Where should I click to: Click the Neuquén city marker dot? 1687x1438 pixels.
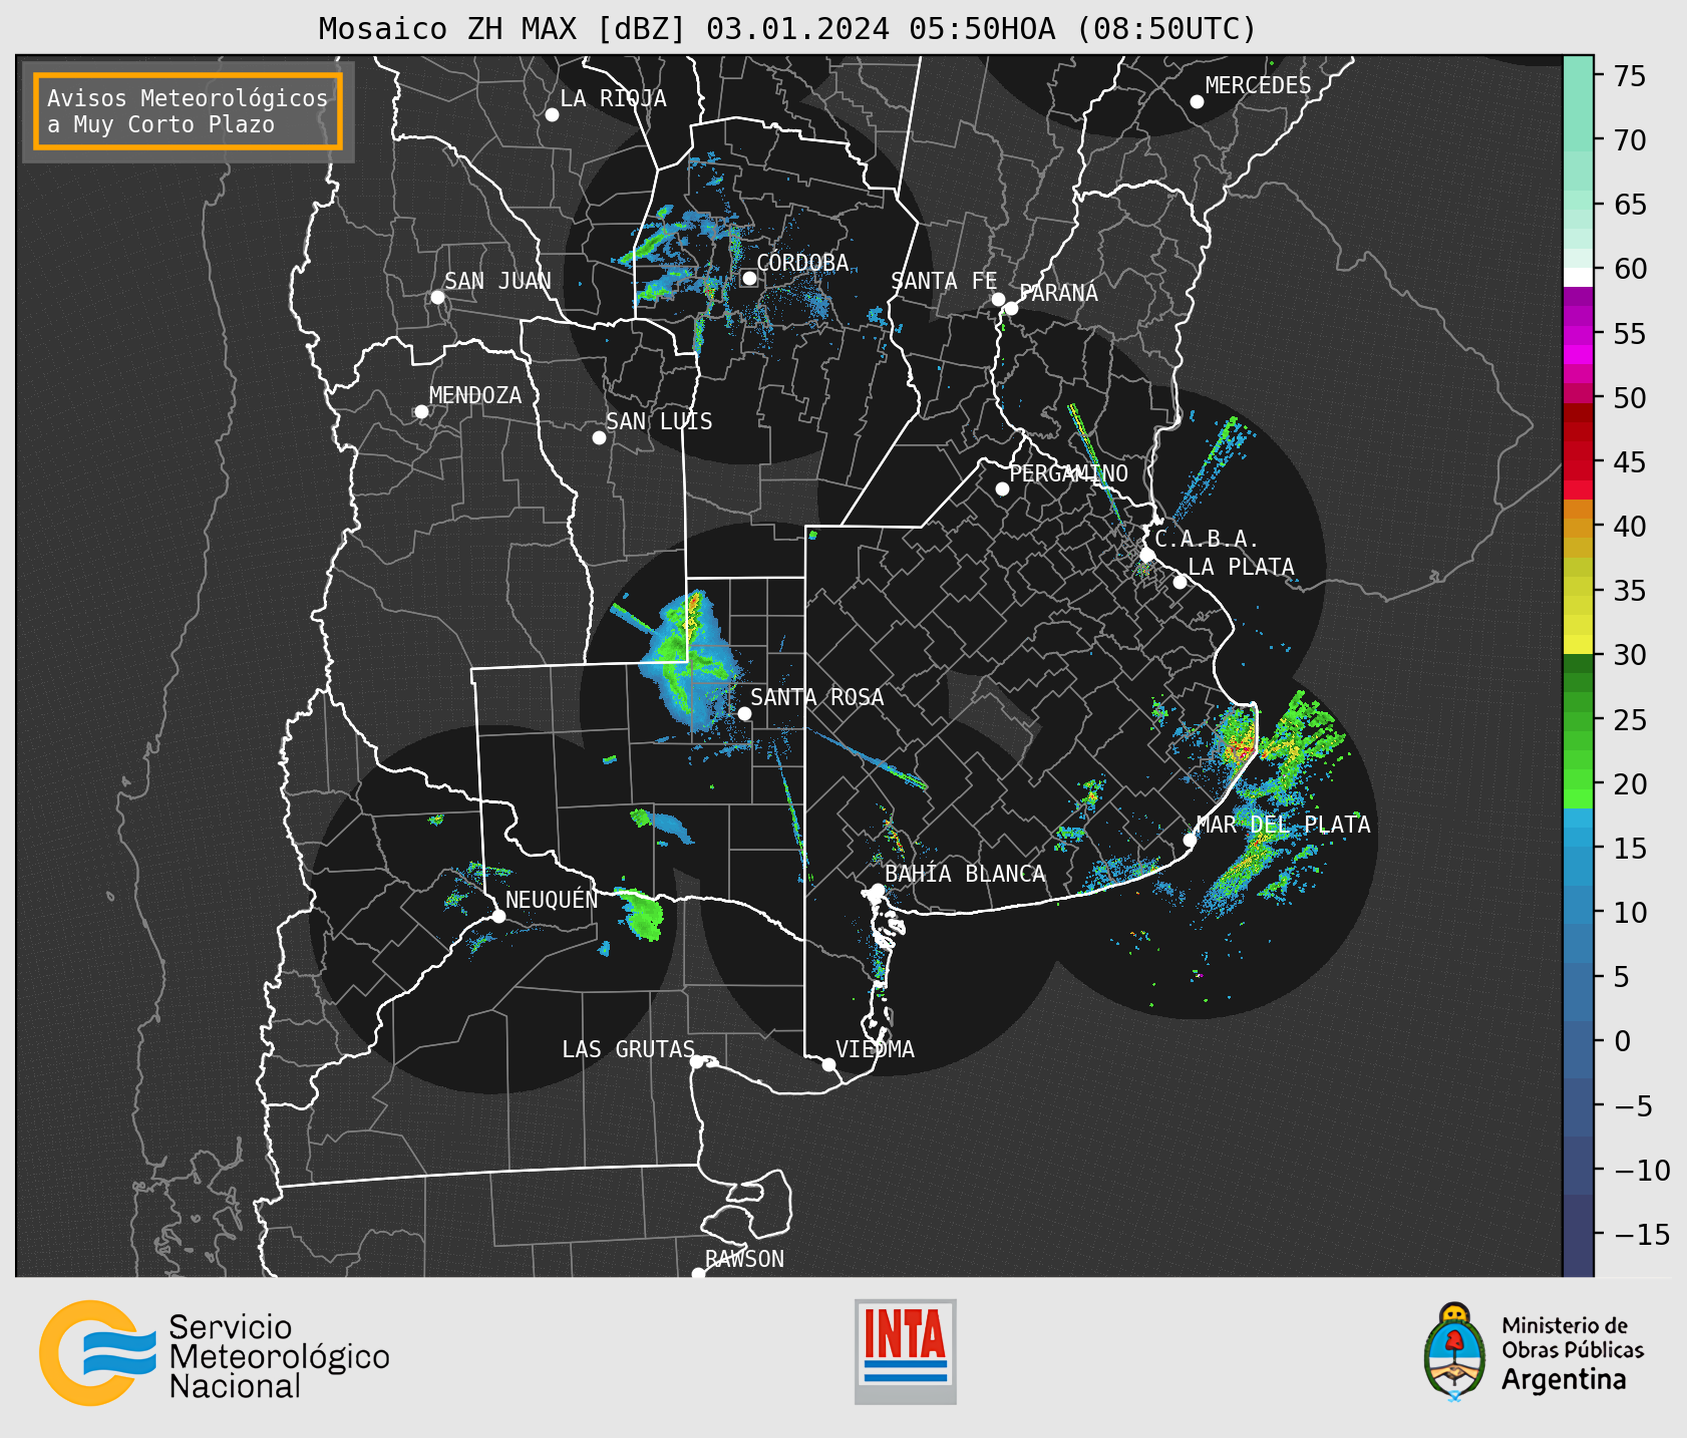pos(498,916)
